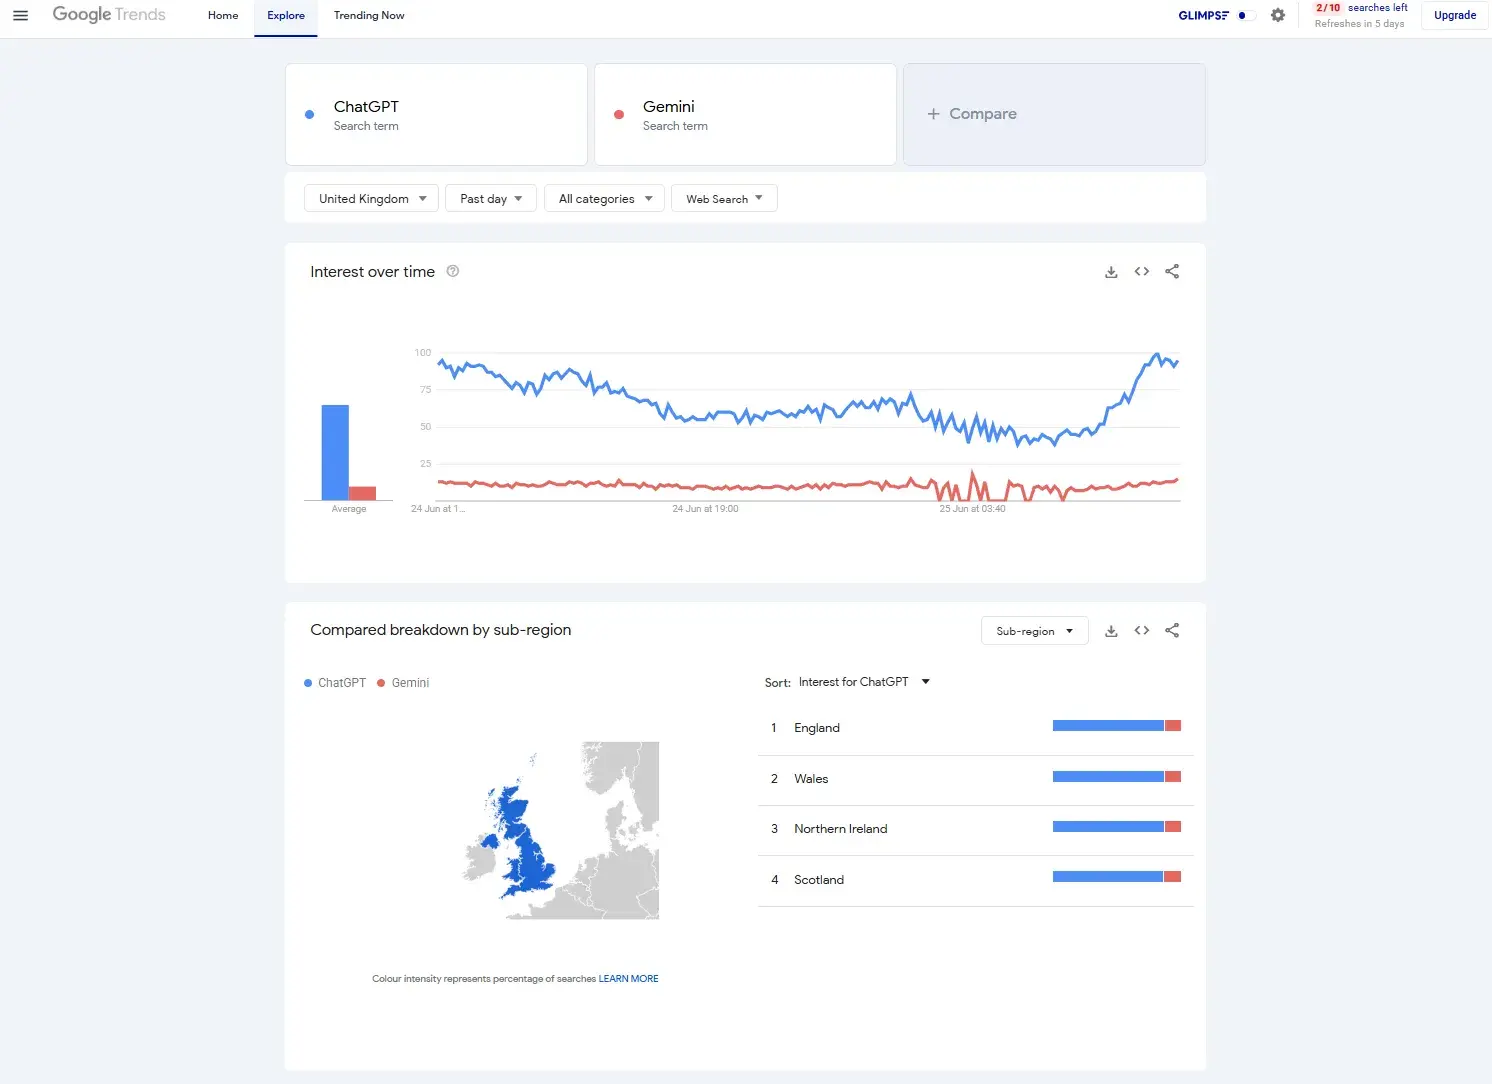The height and width of the screenshot is (1084, 1492).
Task: Open embed code for Interest over time chart
Action: [1141, 271]
